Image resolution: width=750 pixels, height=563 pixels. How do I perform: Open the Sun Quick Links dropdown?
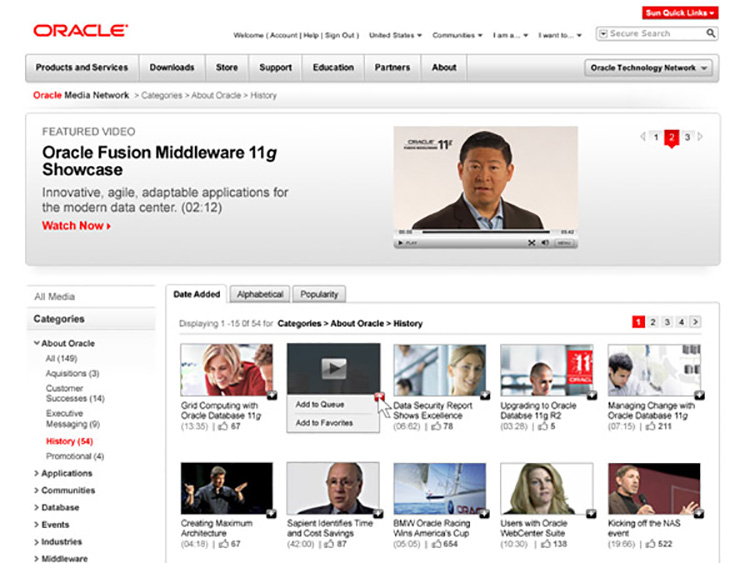(x=680, y=13)
